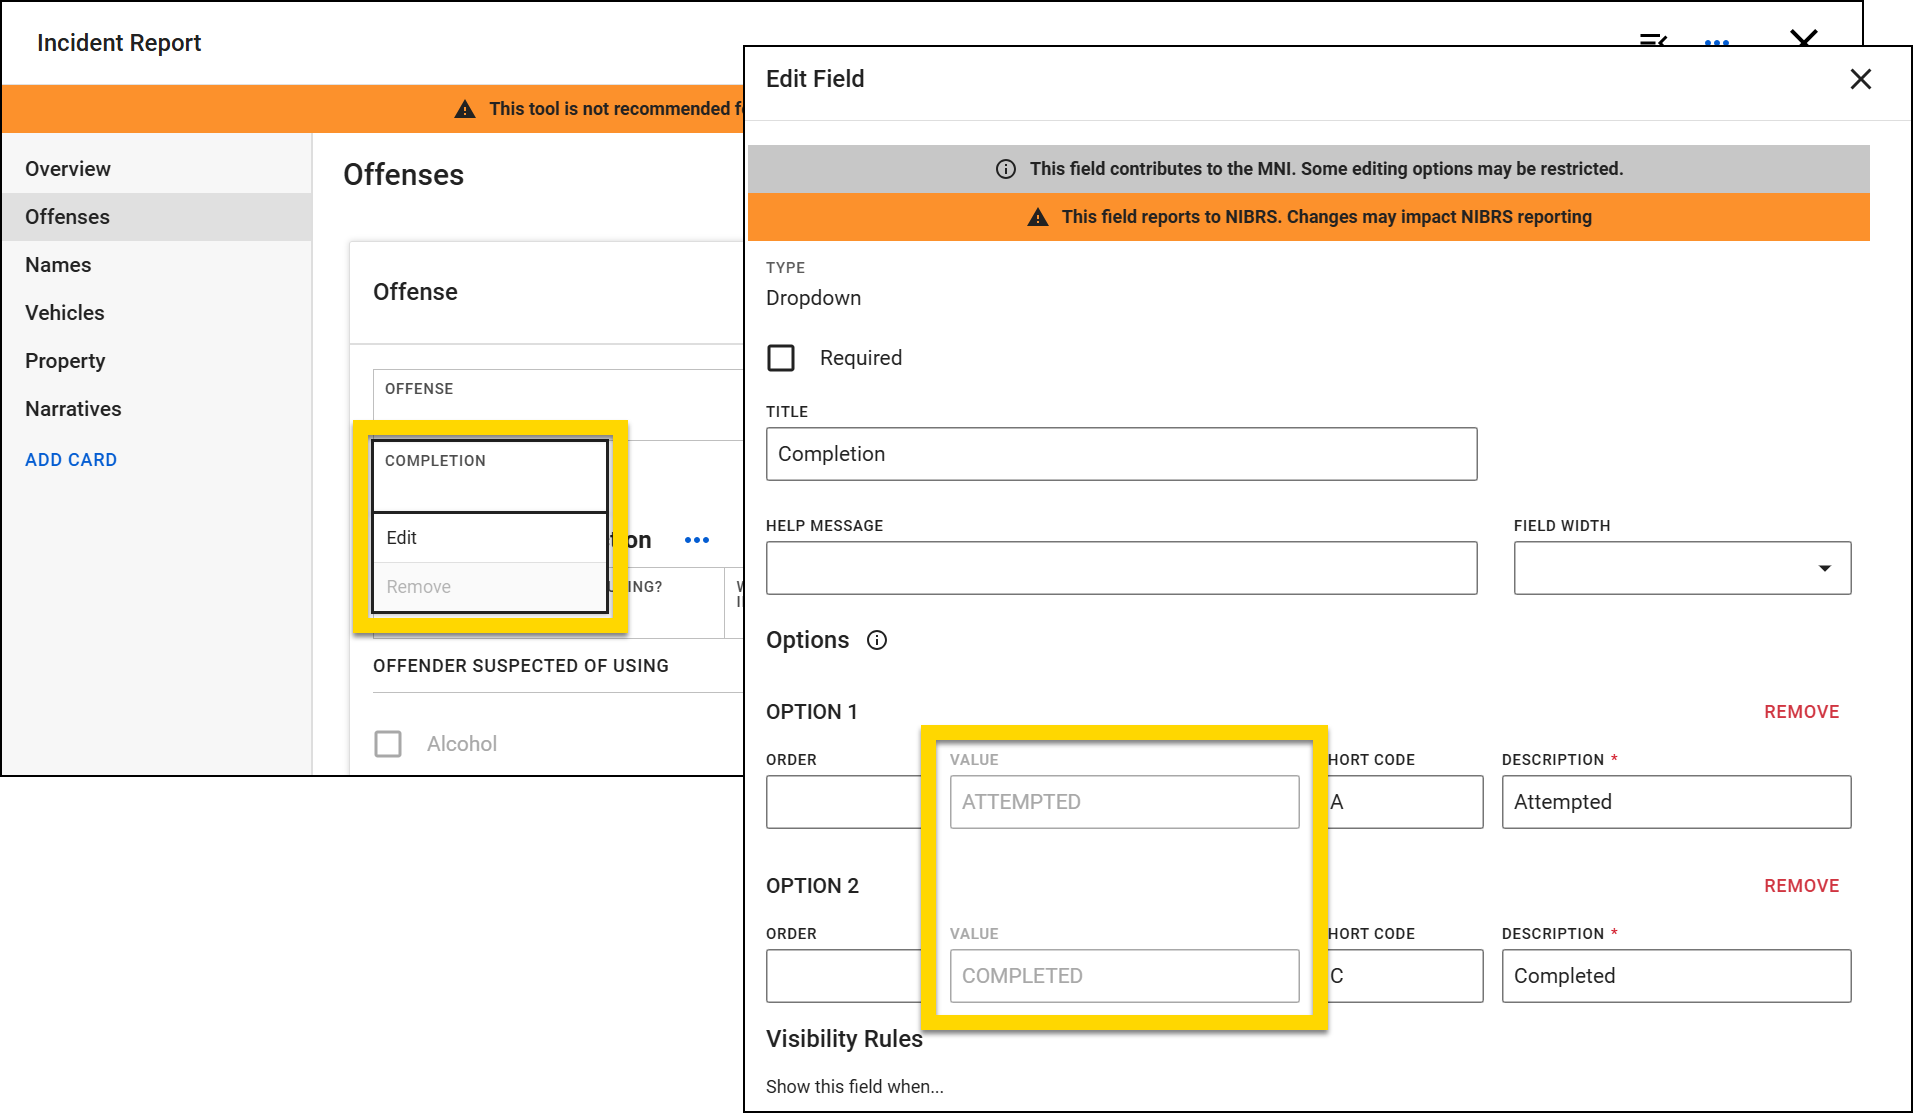Click the info icon in the MNI restriction banner
Image resolution: width=1913 pixels, height=1113 pixels.
(x=1006, y=169)
